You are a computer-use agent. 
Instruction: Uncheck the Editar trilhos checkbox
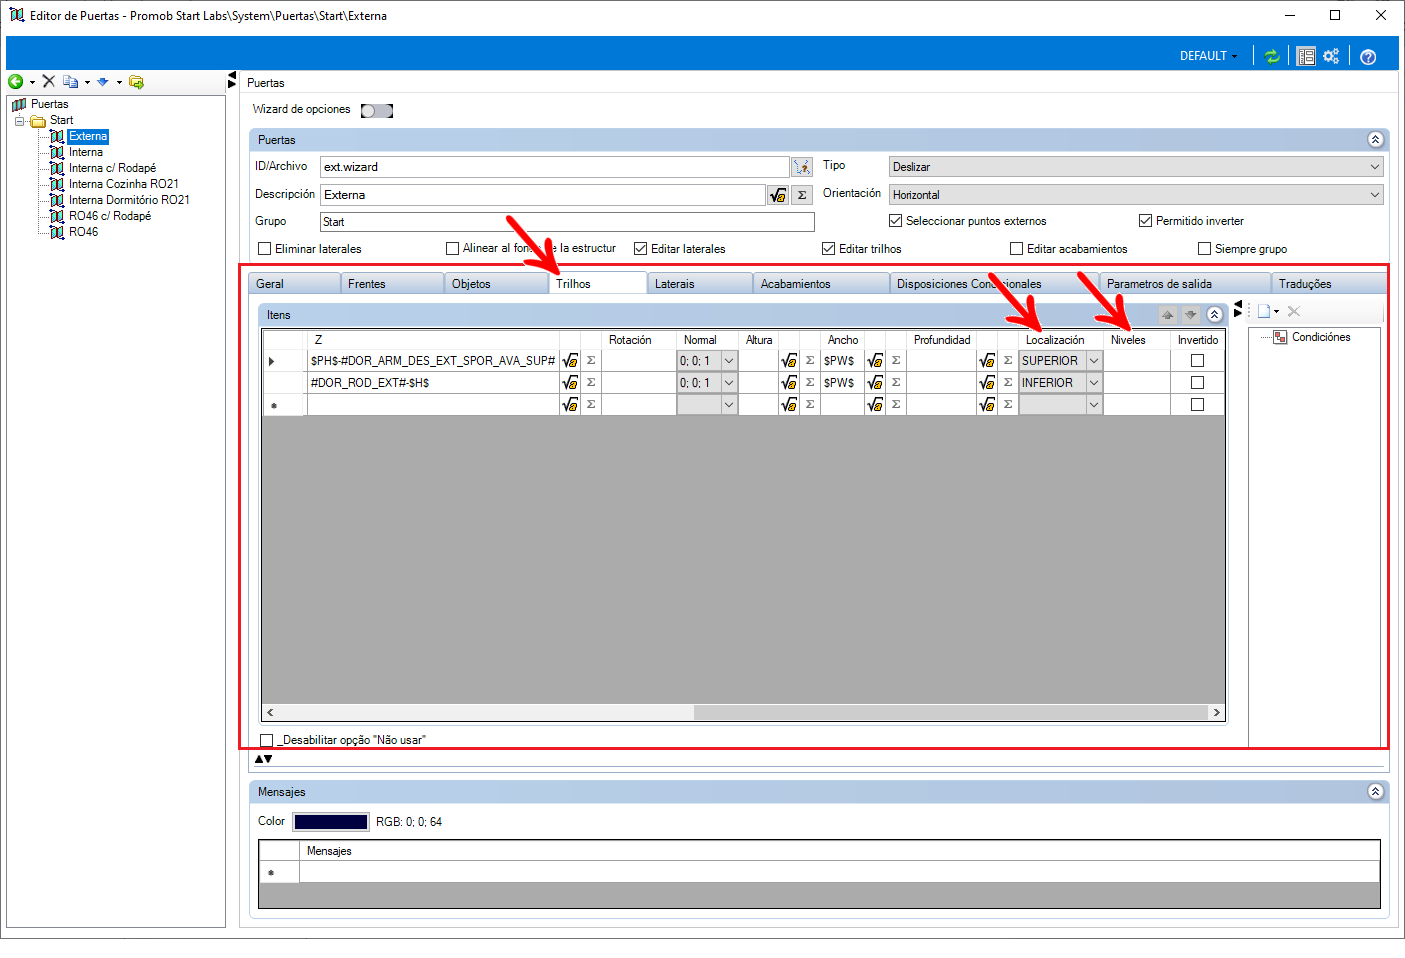[828, 249]
